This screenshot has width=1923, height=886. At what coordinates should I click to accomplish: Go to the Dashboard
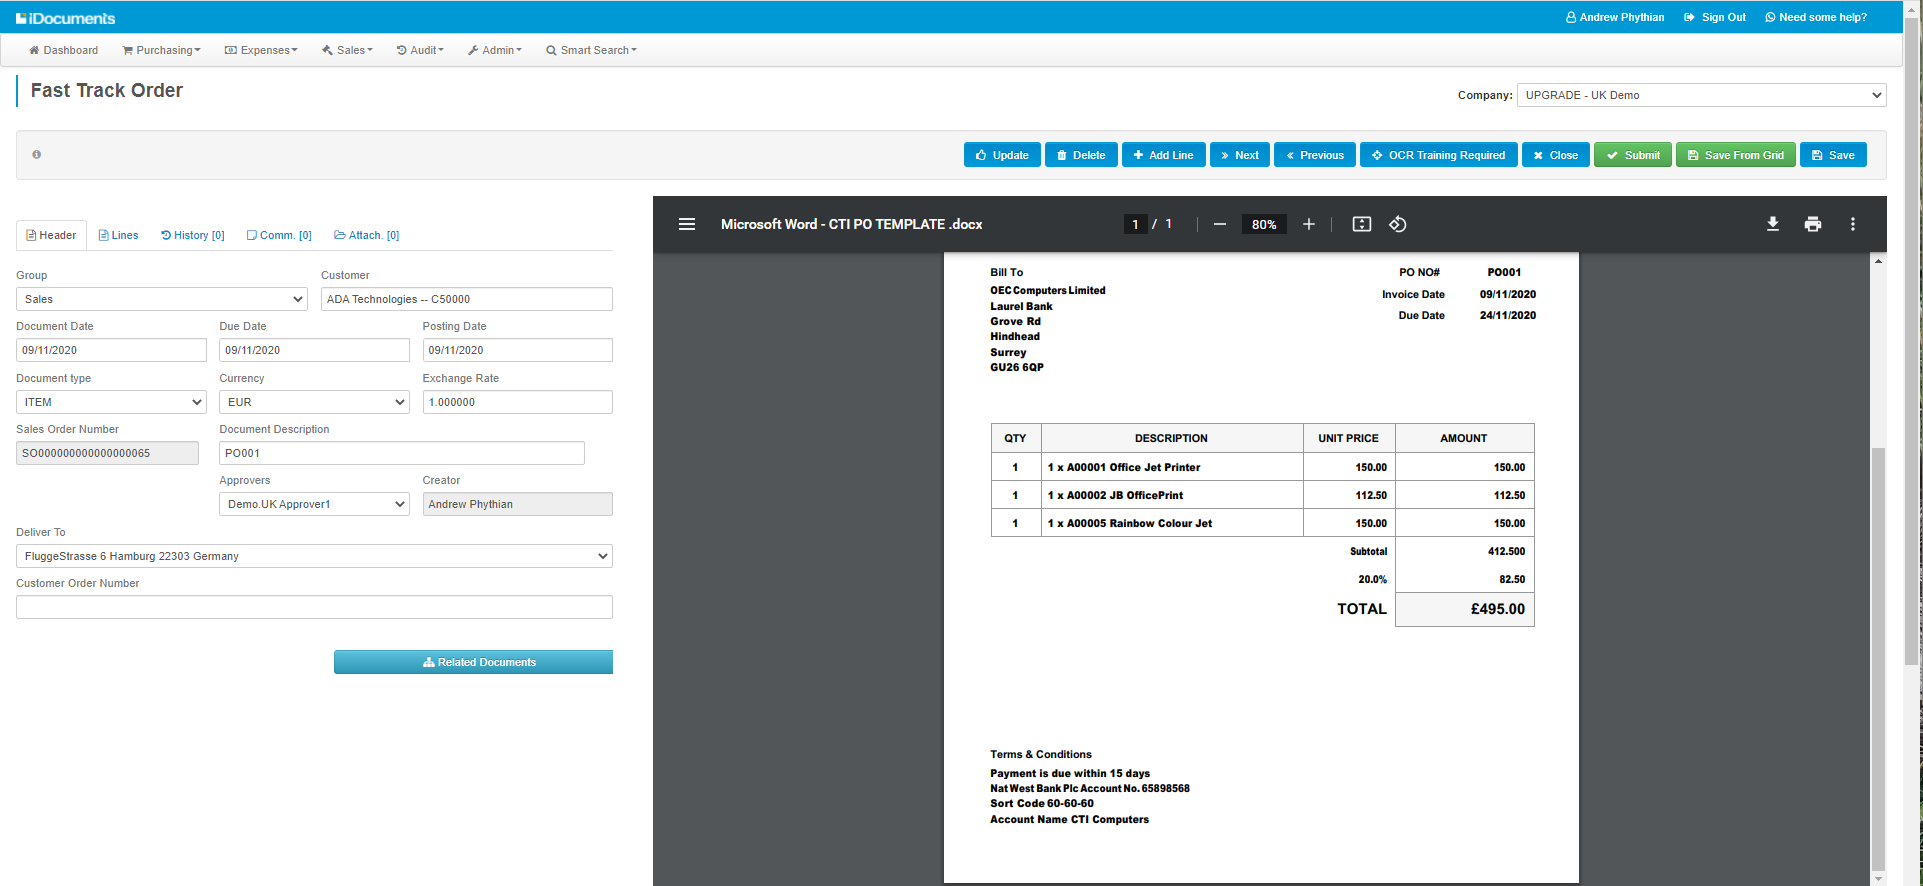coord(63,50)
